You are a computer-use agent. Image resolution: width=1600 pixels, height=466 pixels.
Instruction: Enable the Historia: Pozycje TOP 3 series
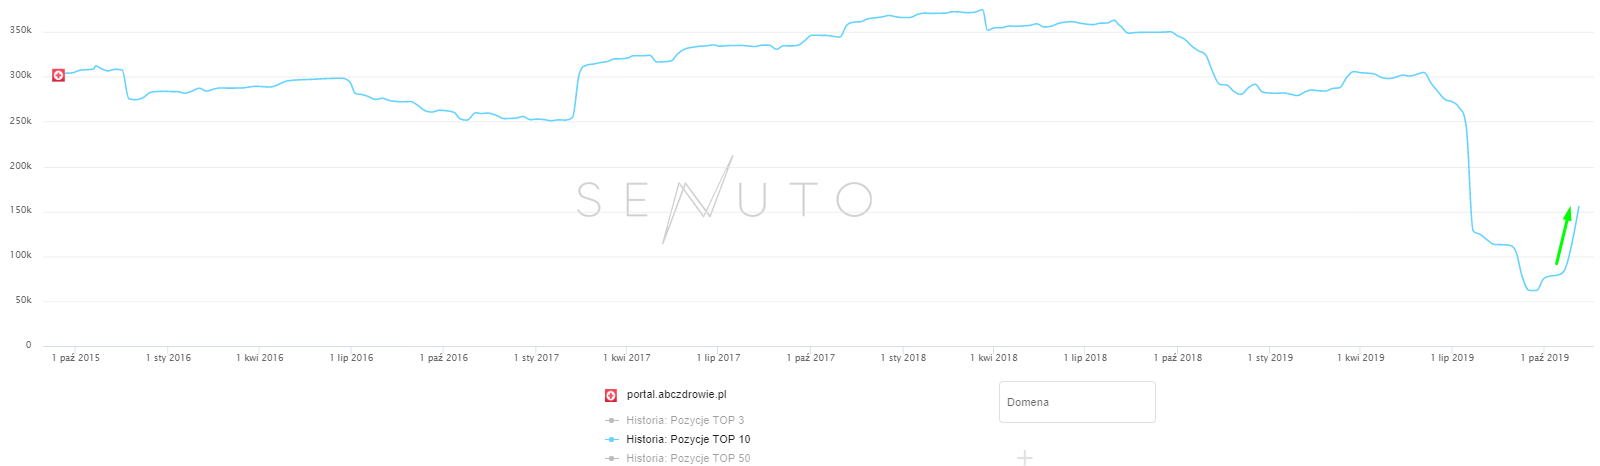click(x=685, y=420)
